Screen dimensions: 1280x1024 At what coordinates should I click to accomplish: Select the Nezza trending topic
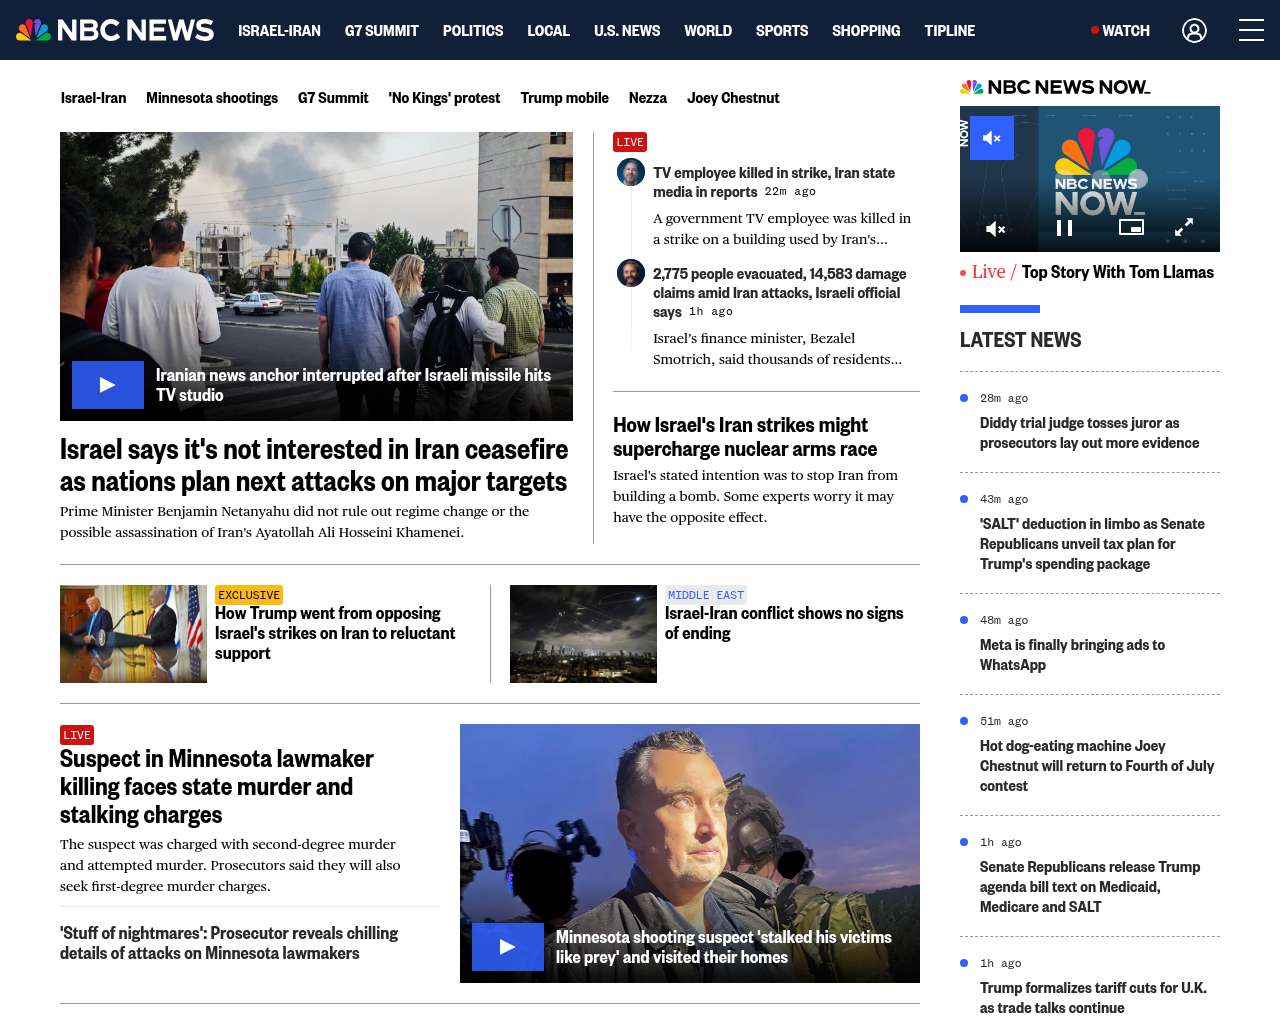(x=648, y=98)
